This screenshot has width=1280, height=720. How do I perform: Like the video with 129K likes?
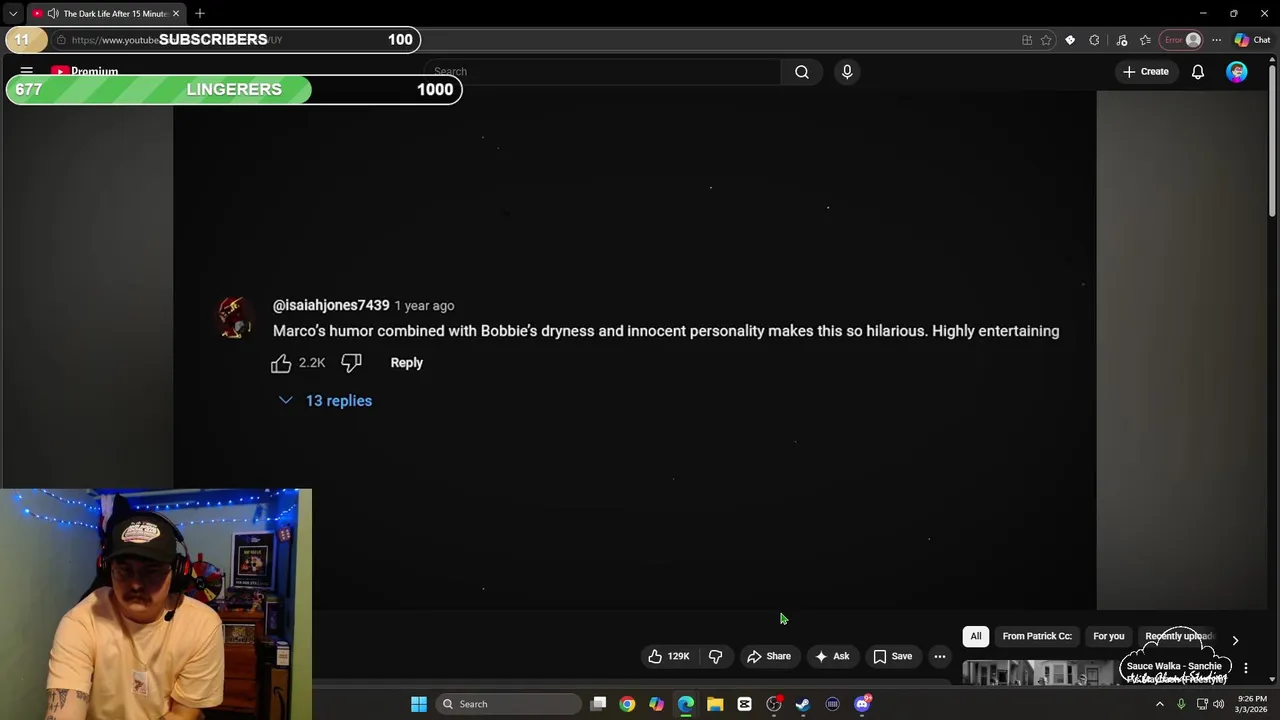coord(668,656)
